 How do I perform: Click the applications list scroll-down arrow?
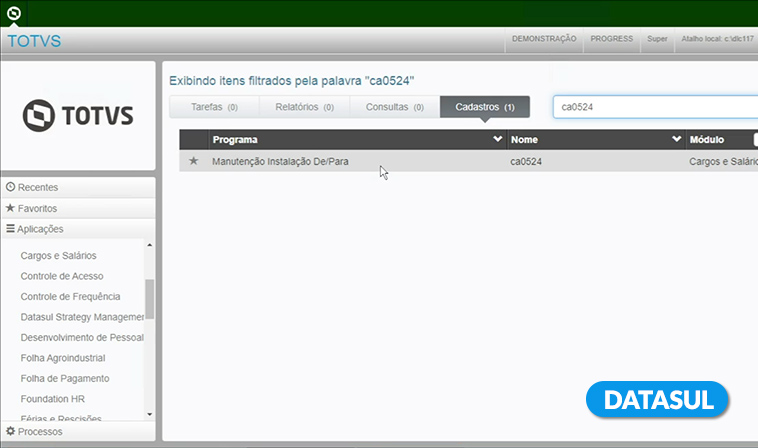[x=150, y=413]
